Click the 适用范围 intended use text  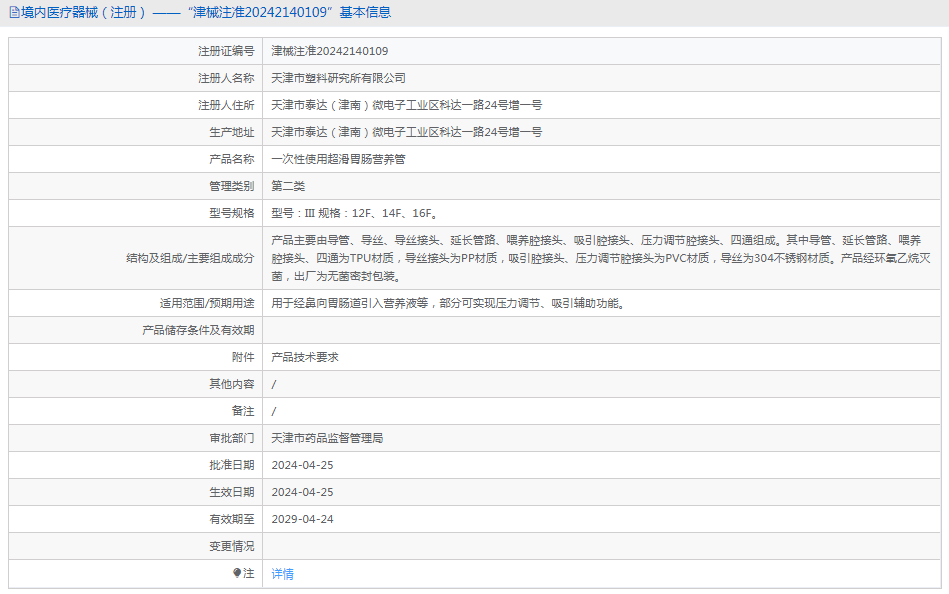tap(448, 303)
